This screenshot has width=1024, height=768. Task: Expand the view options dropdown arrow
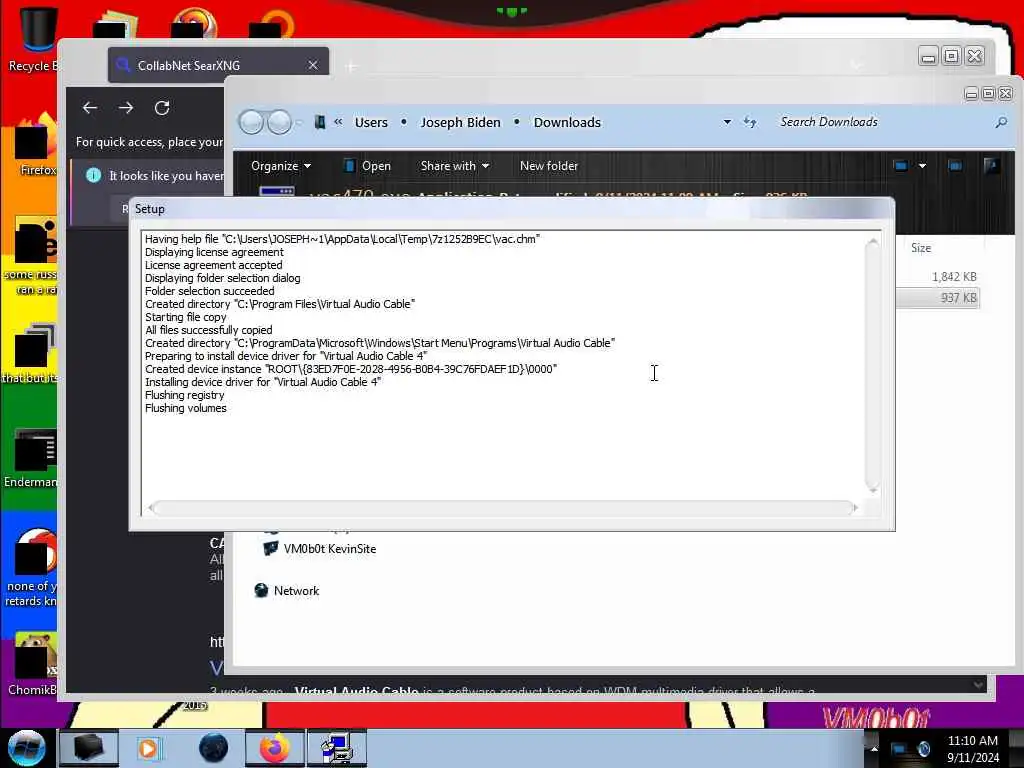pyautogui.click(x=922, y=166)
